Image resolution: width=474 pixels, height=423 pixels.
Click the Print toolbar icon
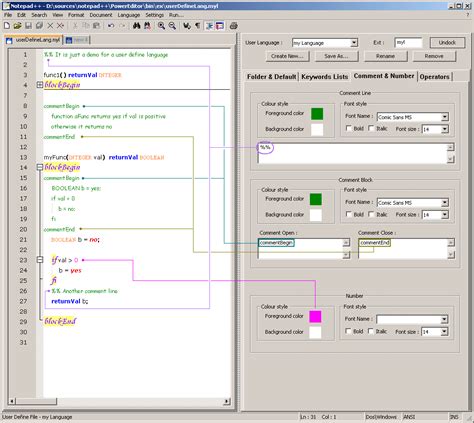point(234,26)
